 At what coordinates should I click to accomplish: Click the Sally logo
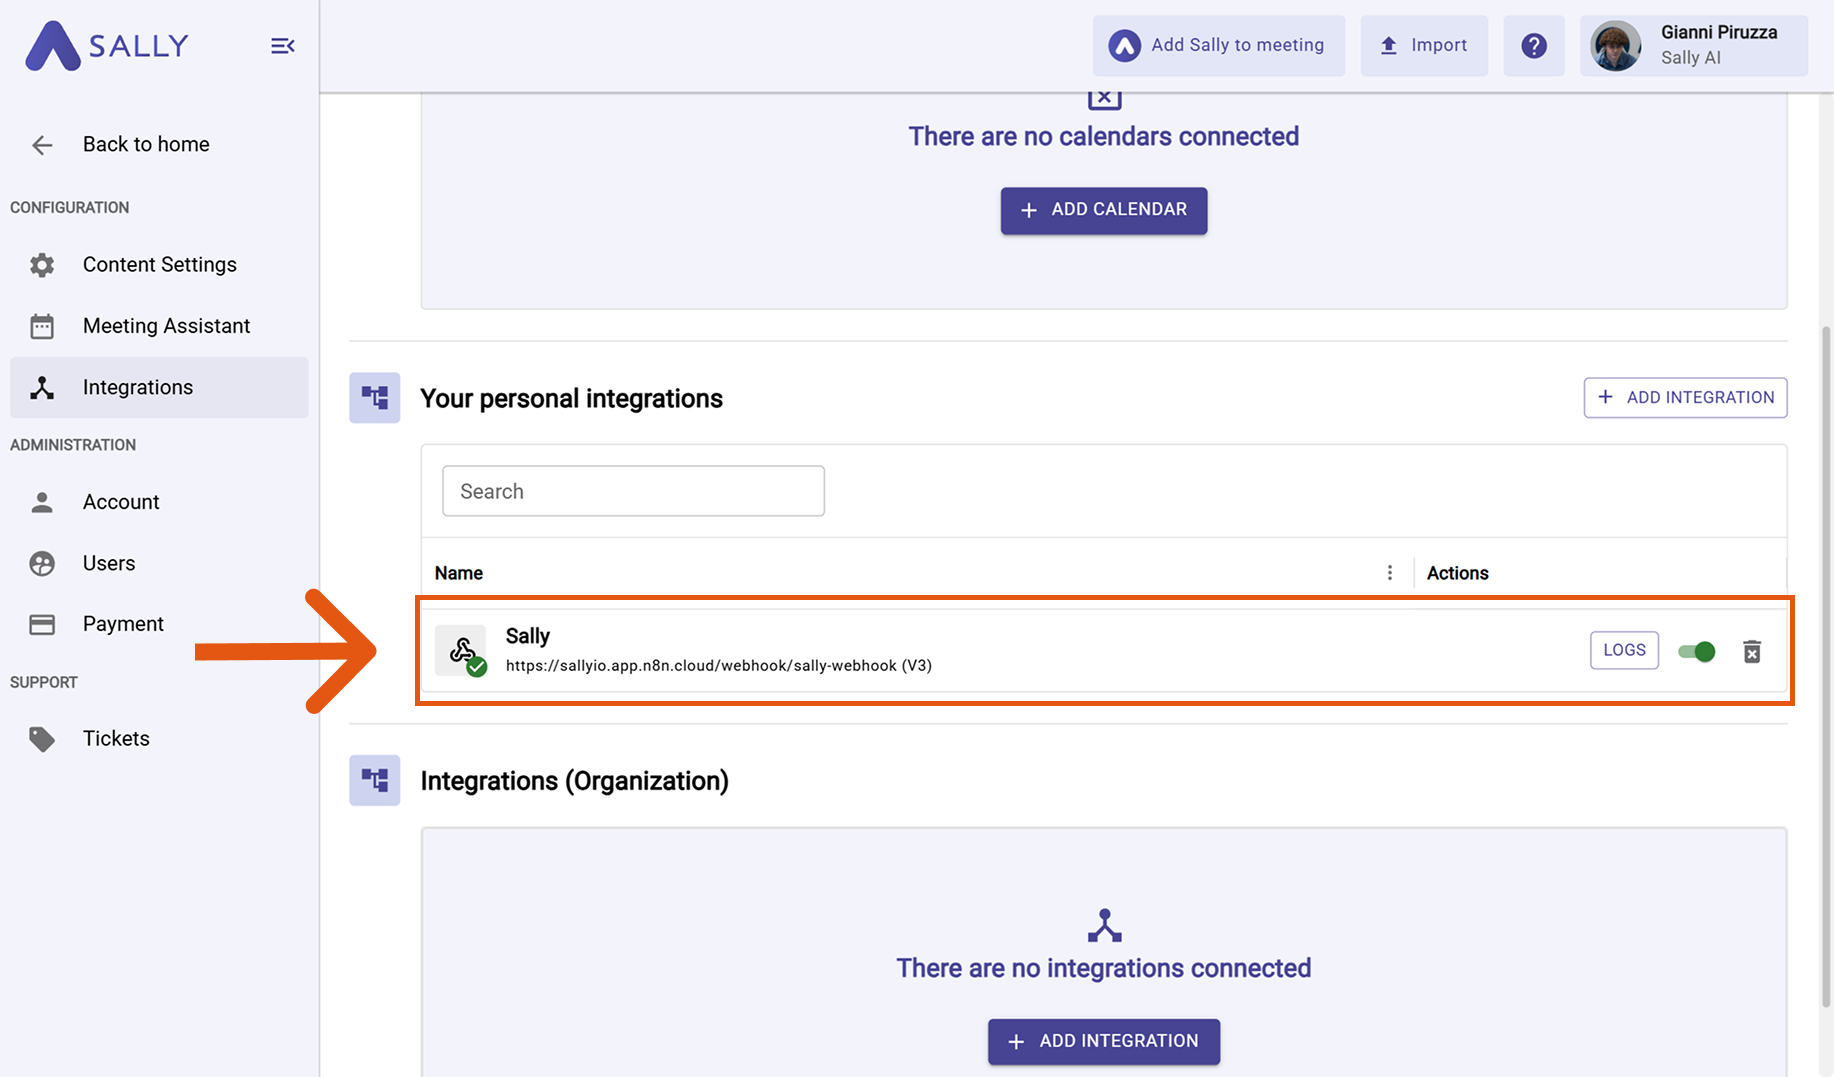point(107,46)
